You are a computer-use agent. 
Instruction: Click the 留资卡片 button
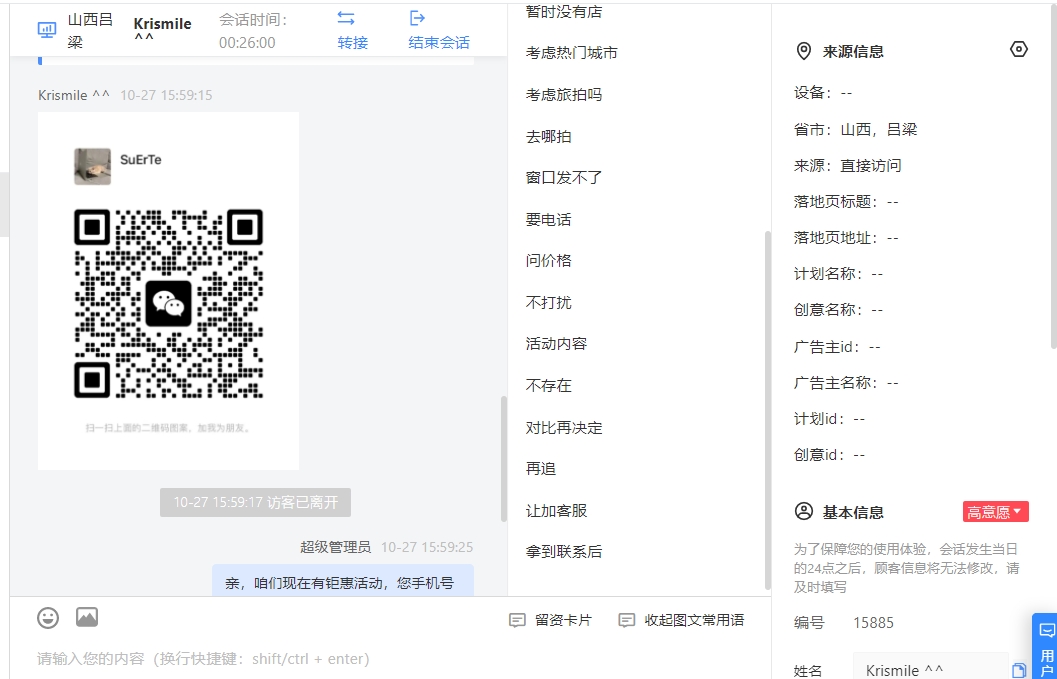point(551,620)
